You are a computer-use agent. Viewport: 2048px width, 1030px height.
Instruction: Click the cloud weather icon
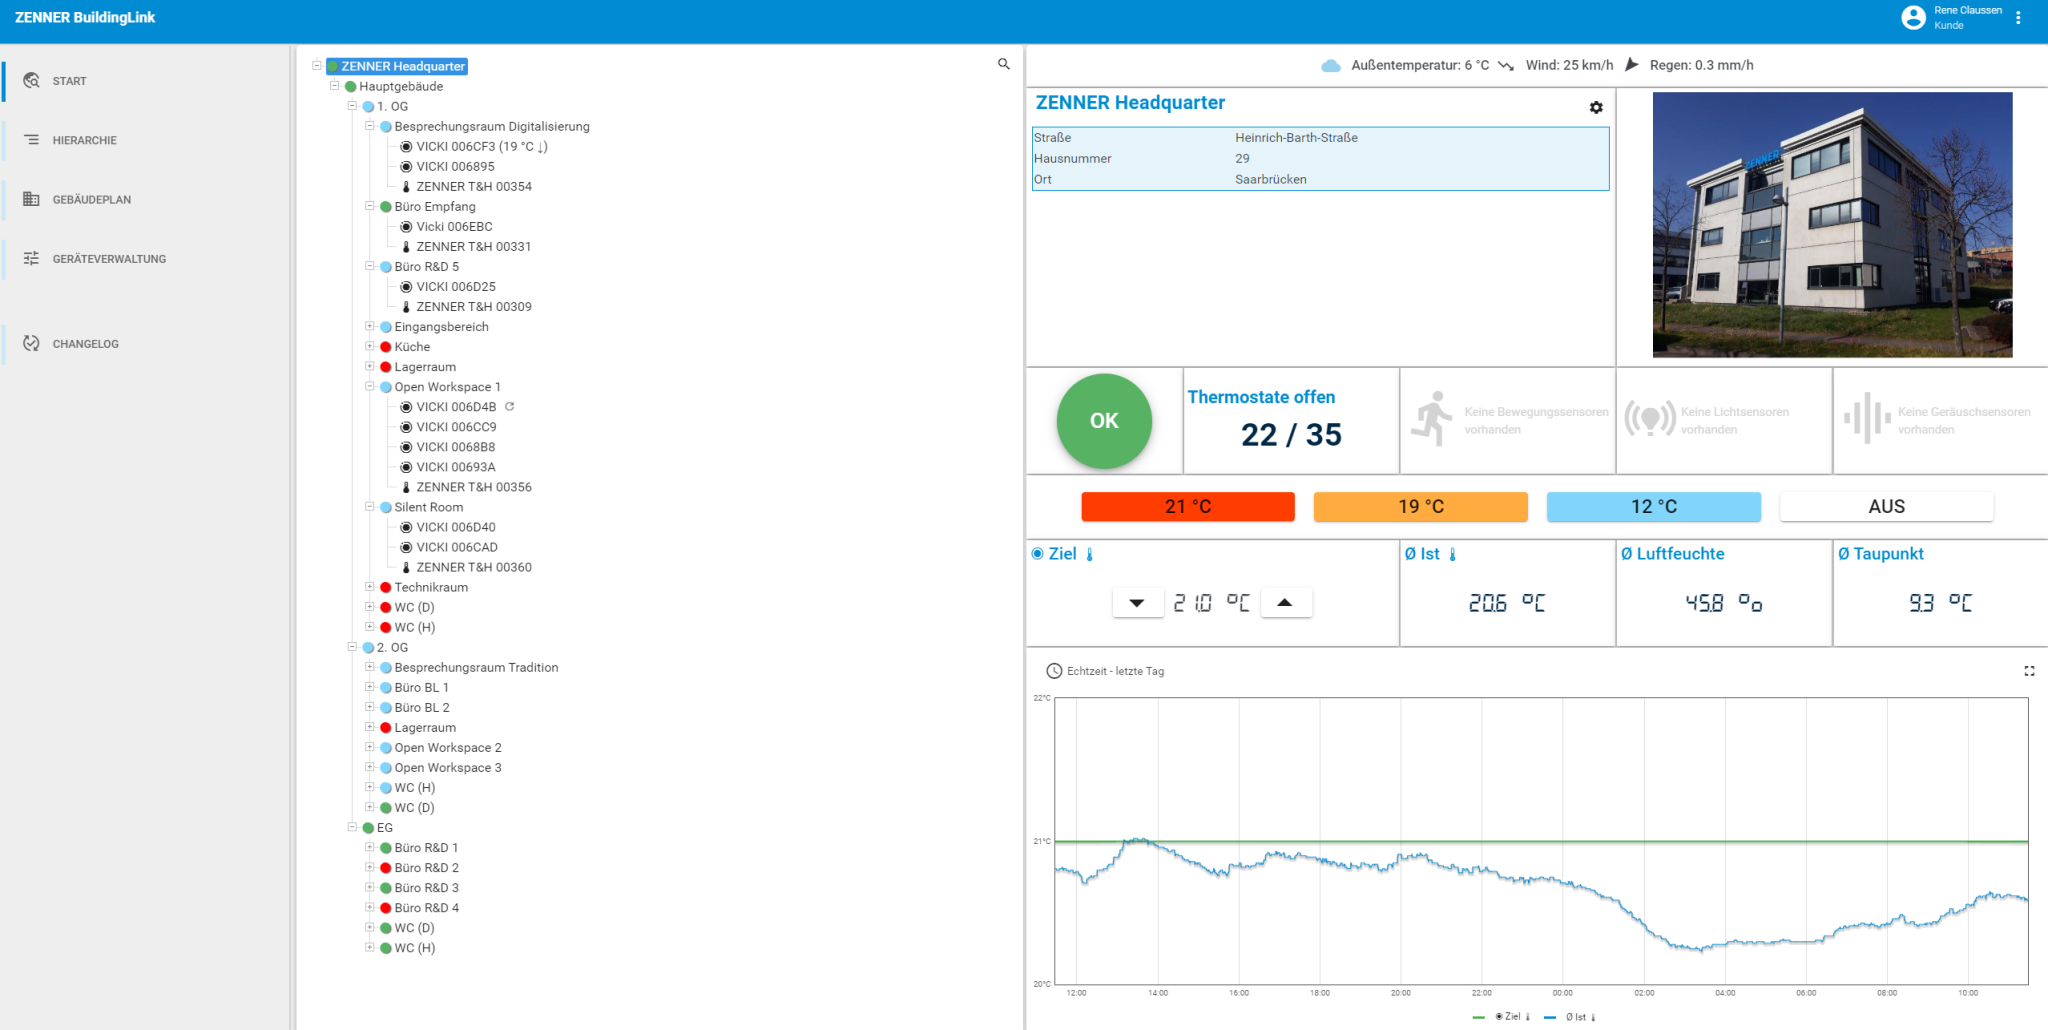(x=1331, y=66)
